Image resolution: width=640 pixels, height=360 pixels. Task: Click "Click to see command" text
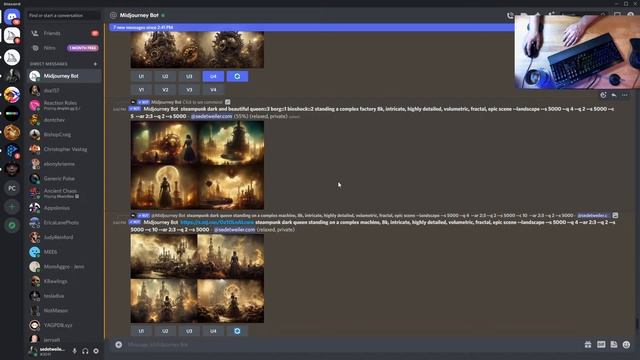[x=202, y=102]
